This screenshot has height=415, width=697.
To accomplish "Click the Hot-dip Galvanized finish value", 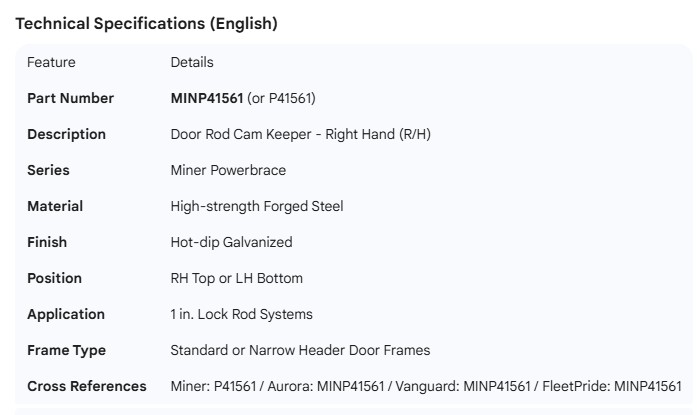I will 231,242.
